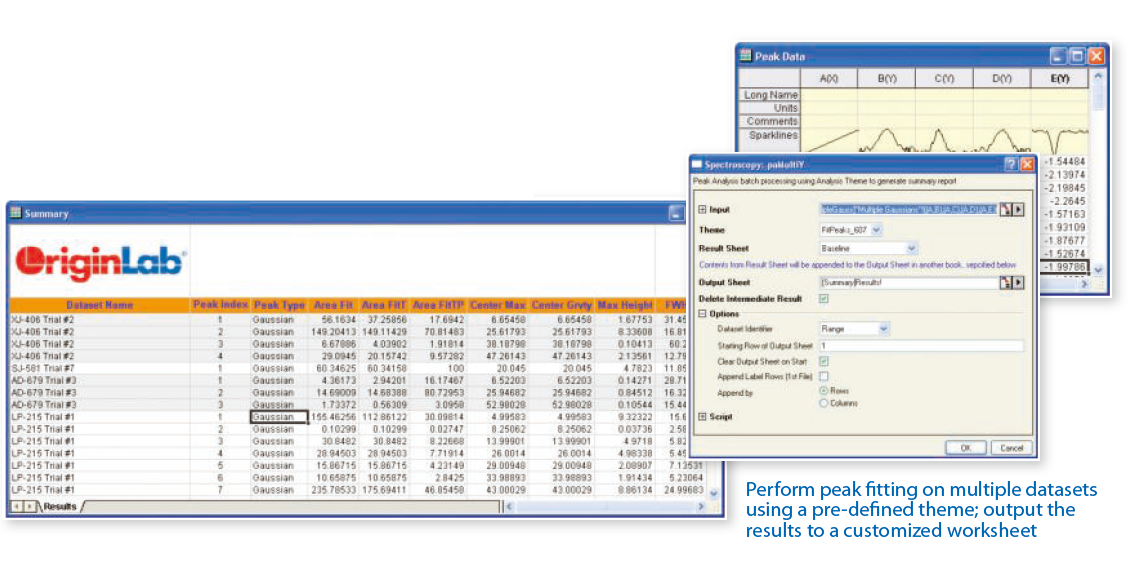Open the Theme dropdown
This screenshot has height=564, width=1133.
876,230
